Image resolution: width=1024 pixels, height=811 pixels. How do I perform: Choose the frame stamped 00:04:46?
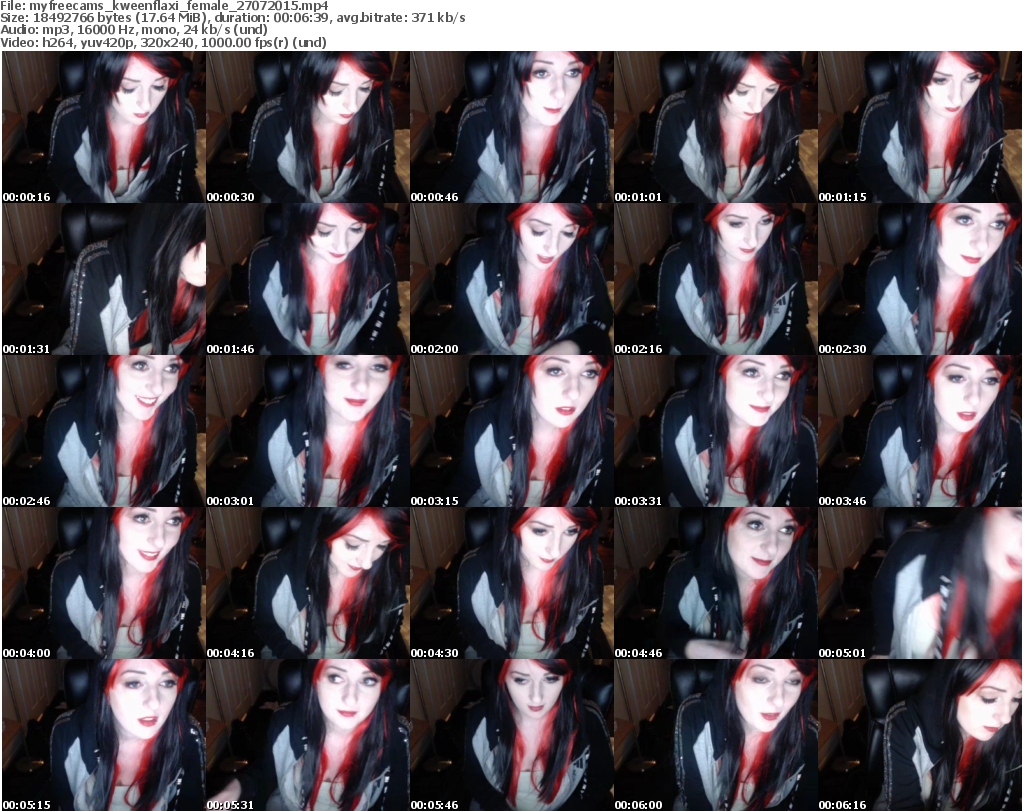pyautogui.click(x=716, y=584)
